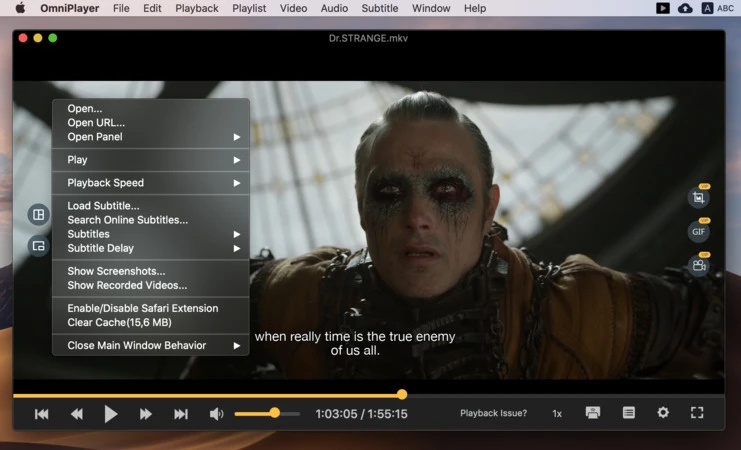The image size is (741, 450).
Task: Click the screenshot capture icon
Action: coord(698,198)
